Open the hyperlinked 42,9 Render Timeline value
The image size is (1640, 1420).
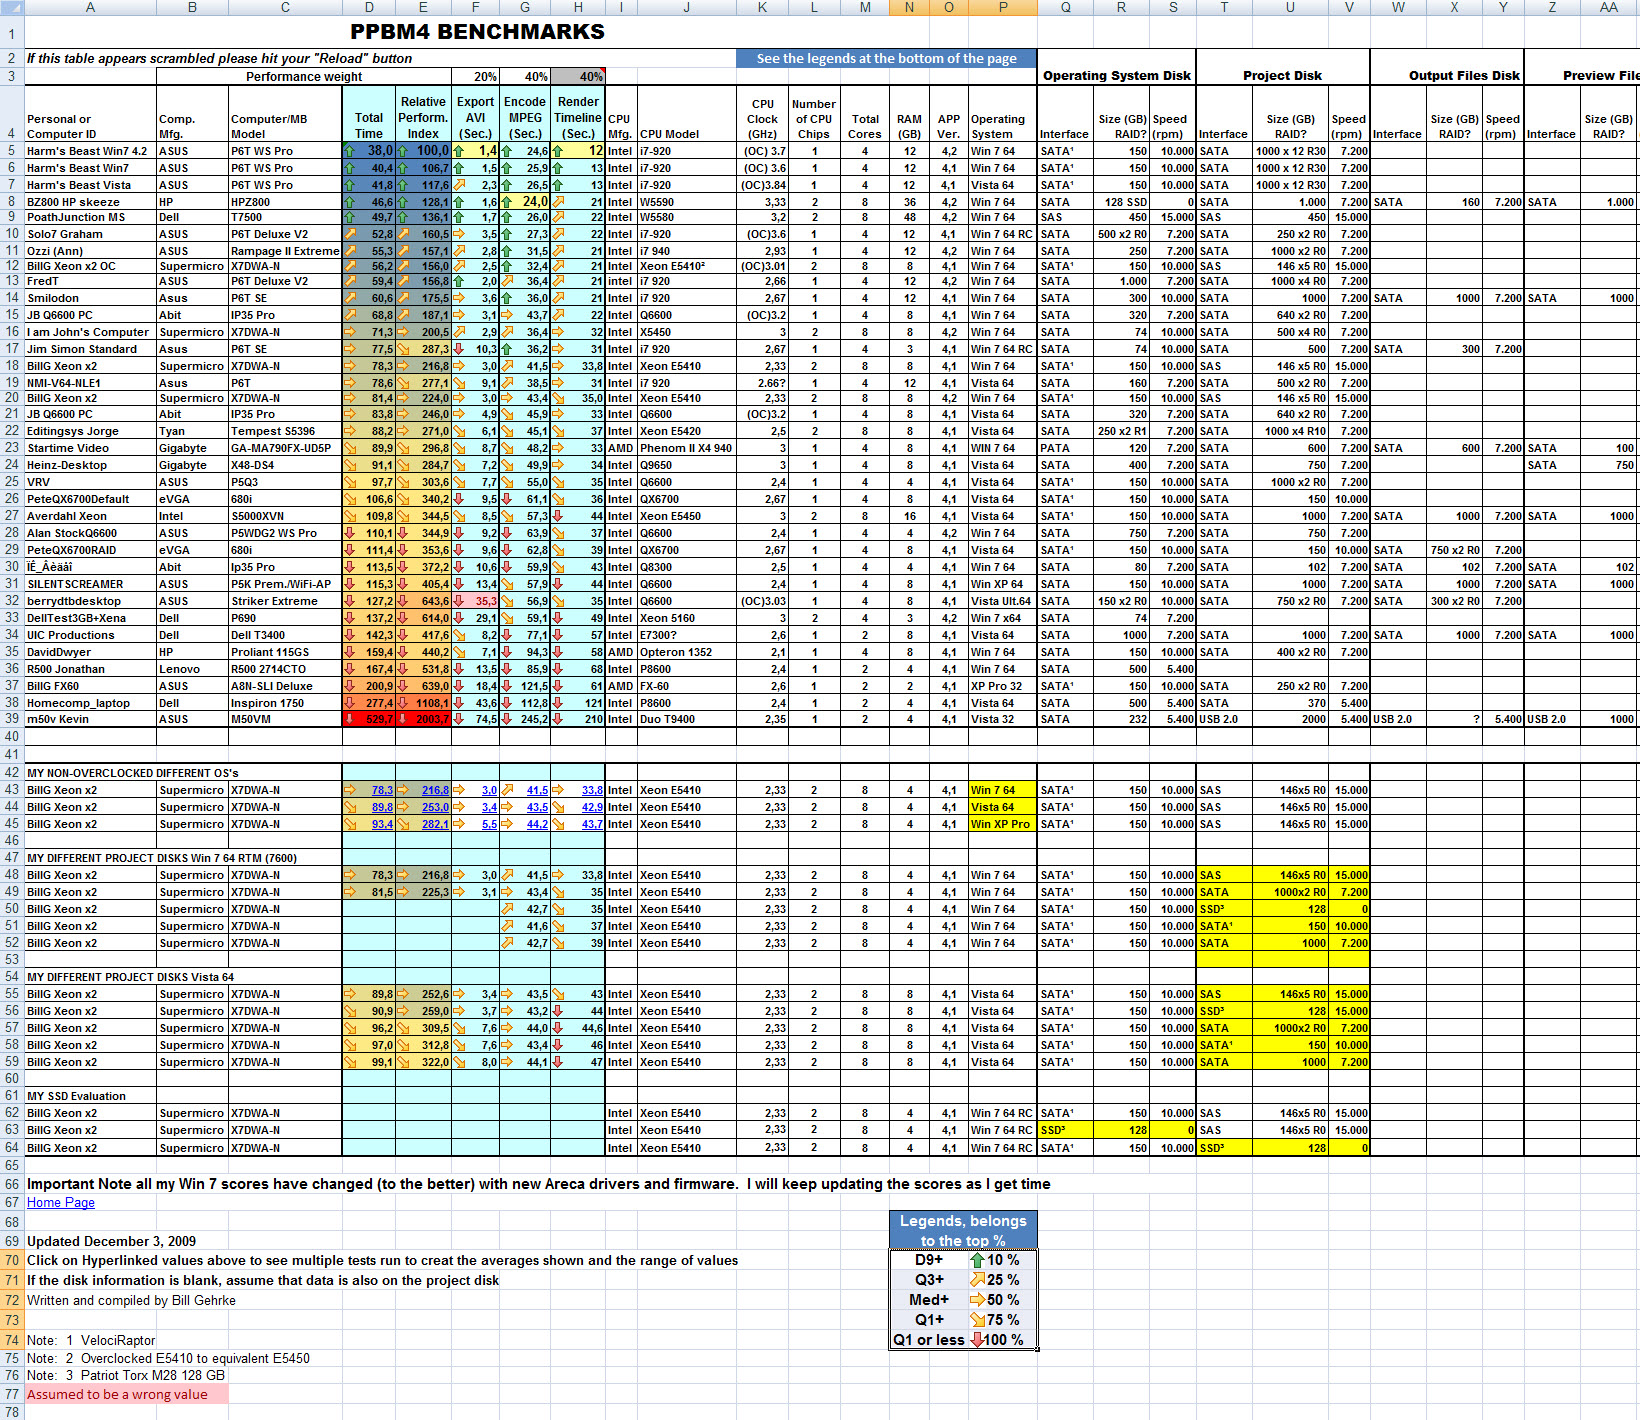point(592,807)
